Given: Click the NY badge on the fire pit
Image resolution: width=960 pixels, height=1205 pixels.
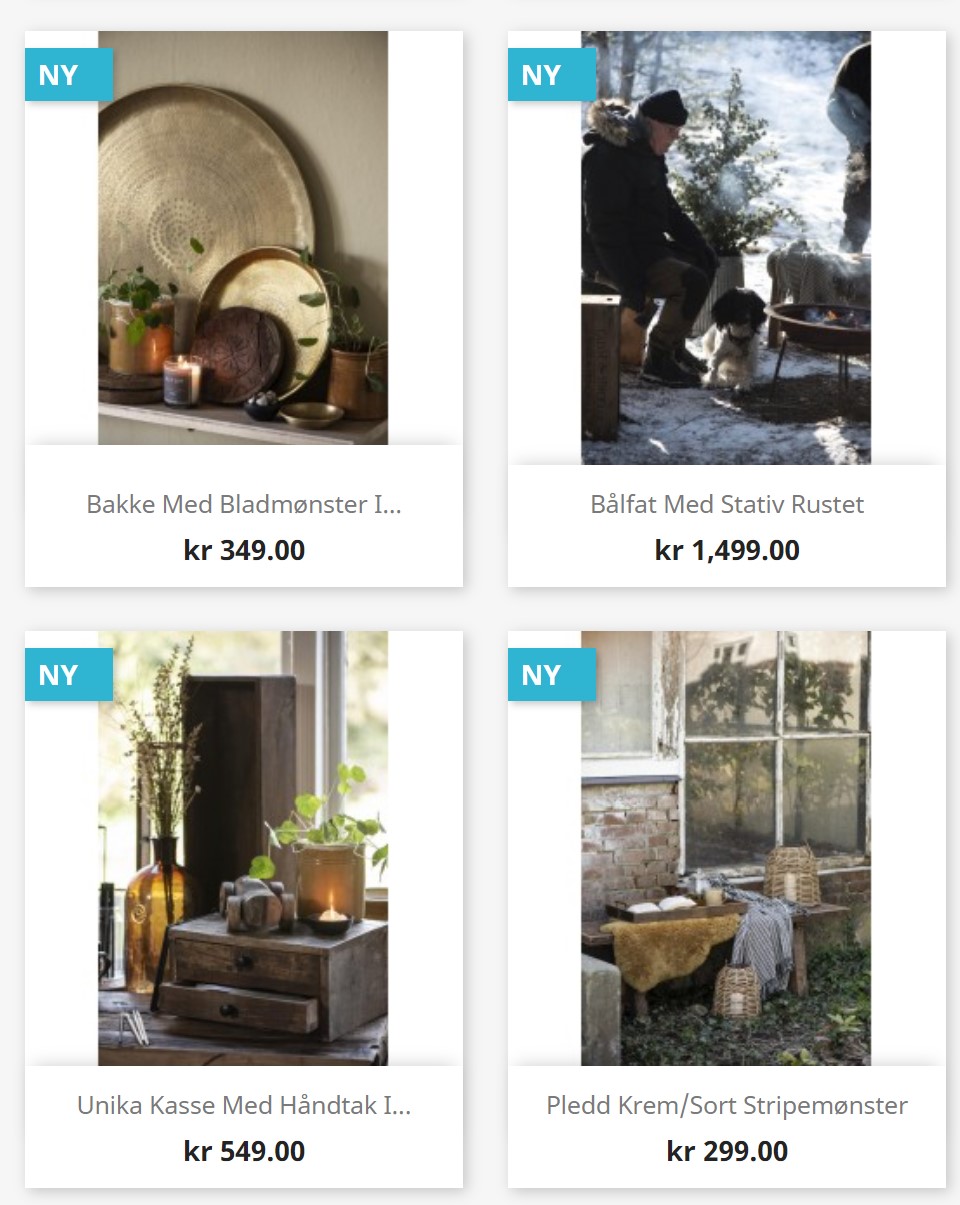Looking at the screenshot, I should (x=552, y=75).
